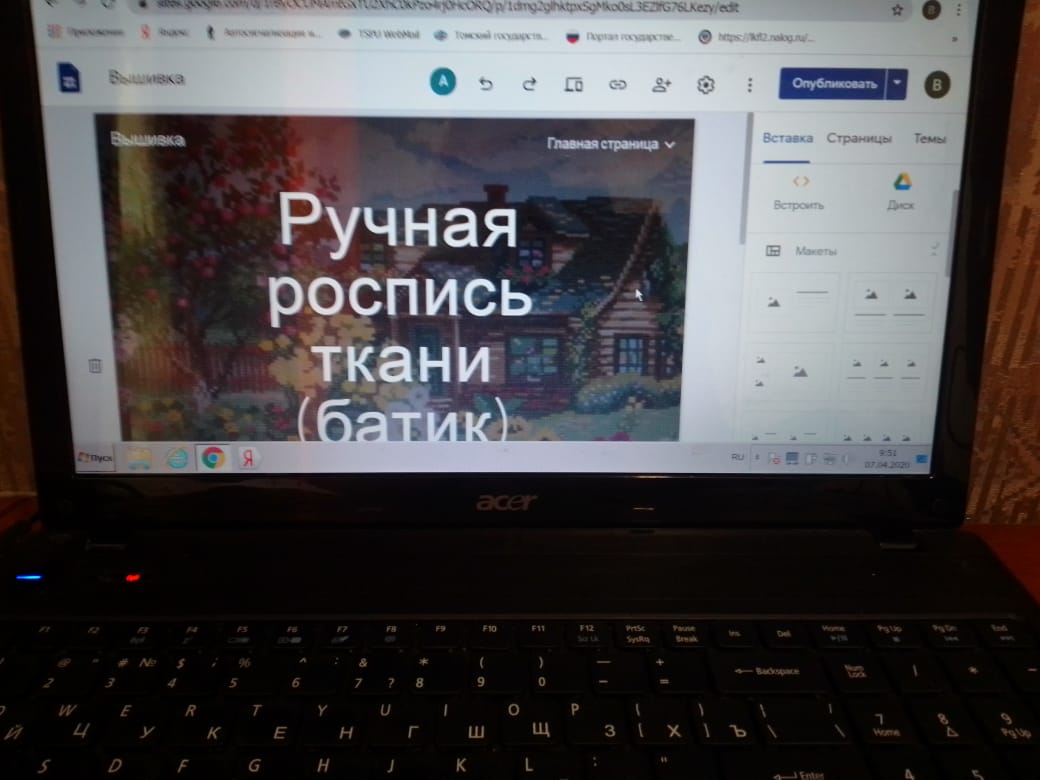Edit the site document title Вышивка
Screen dimensions: 1040x780
(147, 78)
